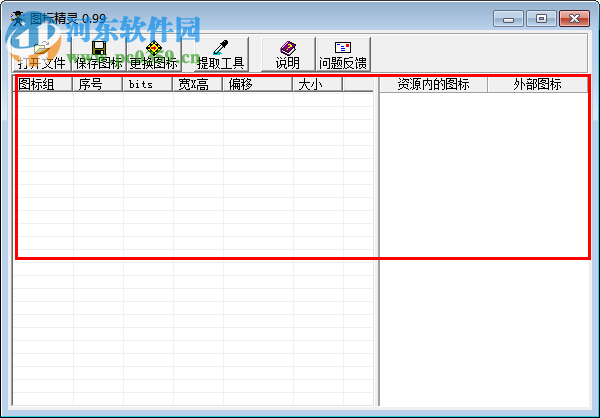Select the 提取工具 eyedropper tool

tap(220, 54)
